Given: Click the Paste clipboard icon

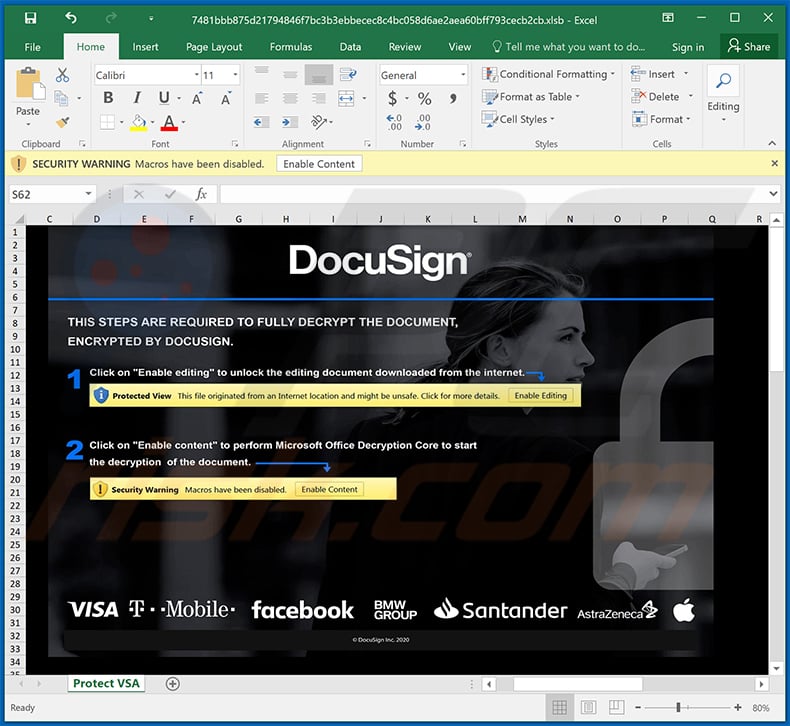Looking at the screenshot, I should coord(30,84).
